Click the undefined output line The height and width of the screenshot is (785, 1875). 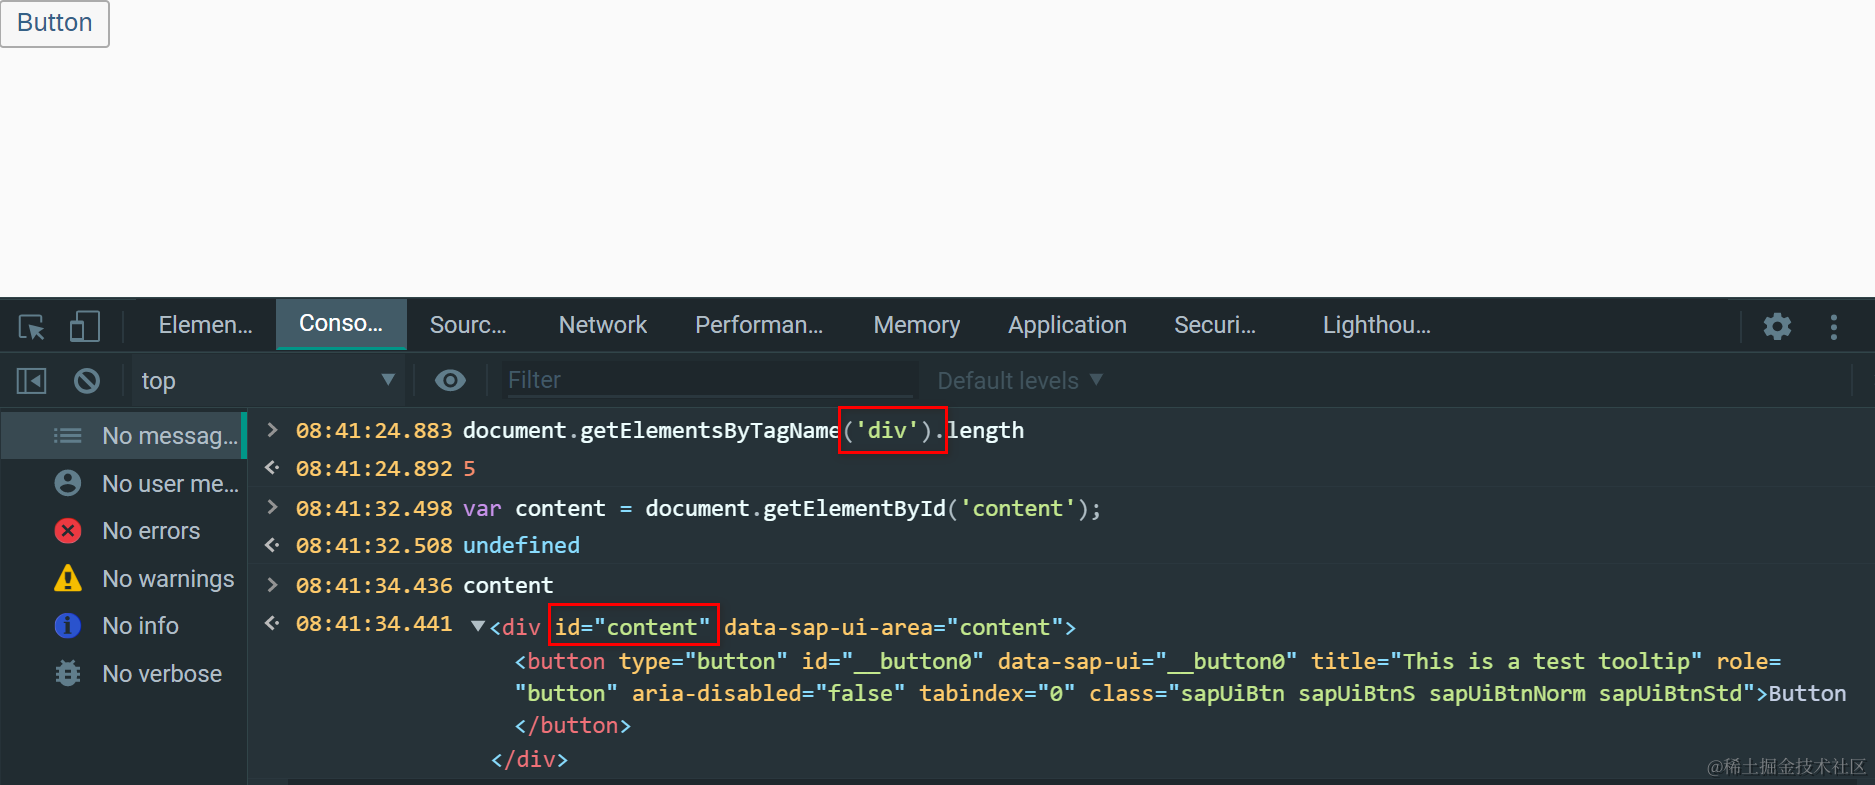point(521,545)
